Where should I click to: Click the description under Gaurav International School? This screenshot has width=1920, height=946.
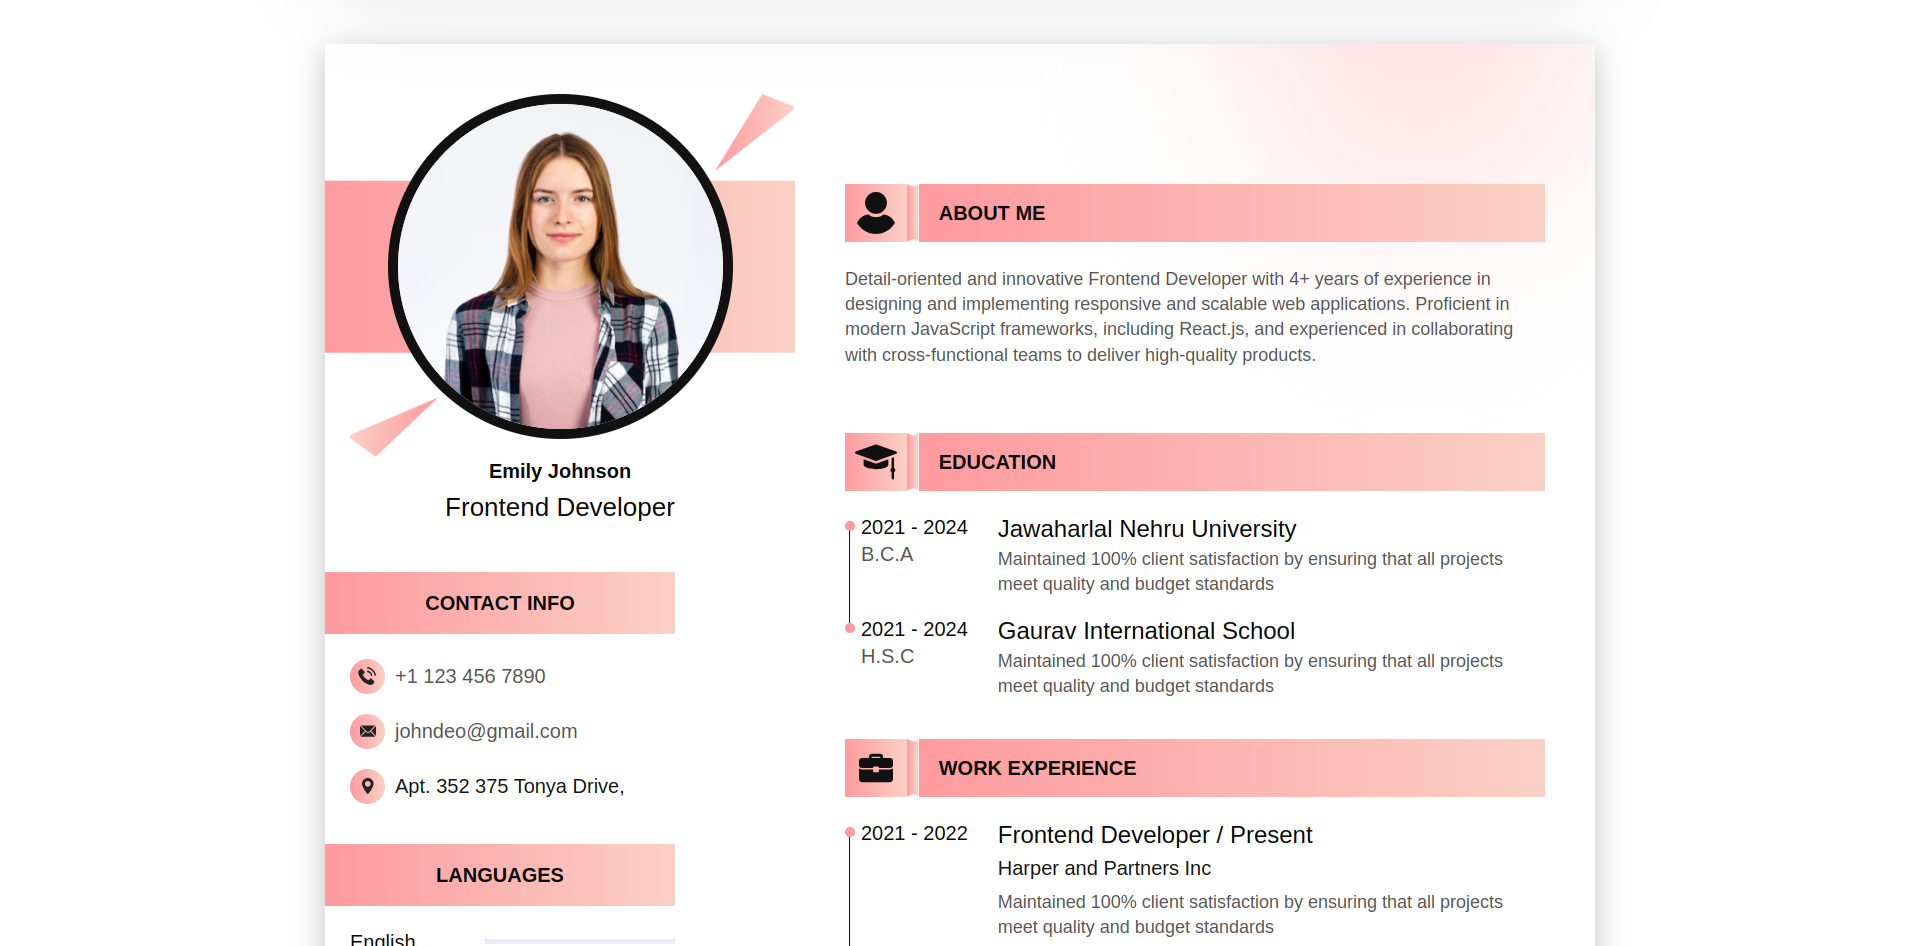pyautogui.click(x=1250, y=673)
